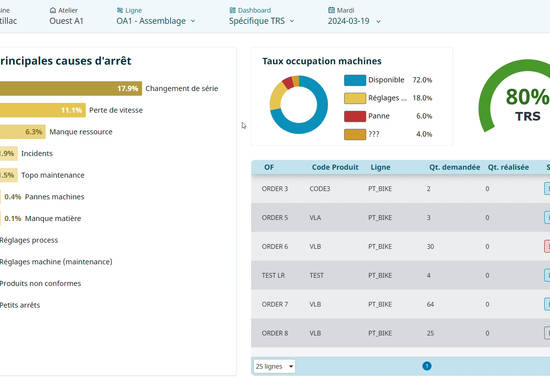Screen dimensions: 550x390
Task: Click the yellow Réglages legend swatch
Action: click(x=355, y=98)
